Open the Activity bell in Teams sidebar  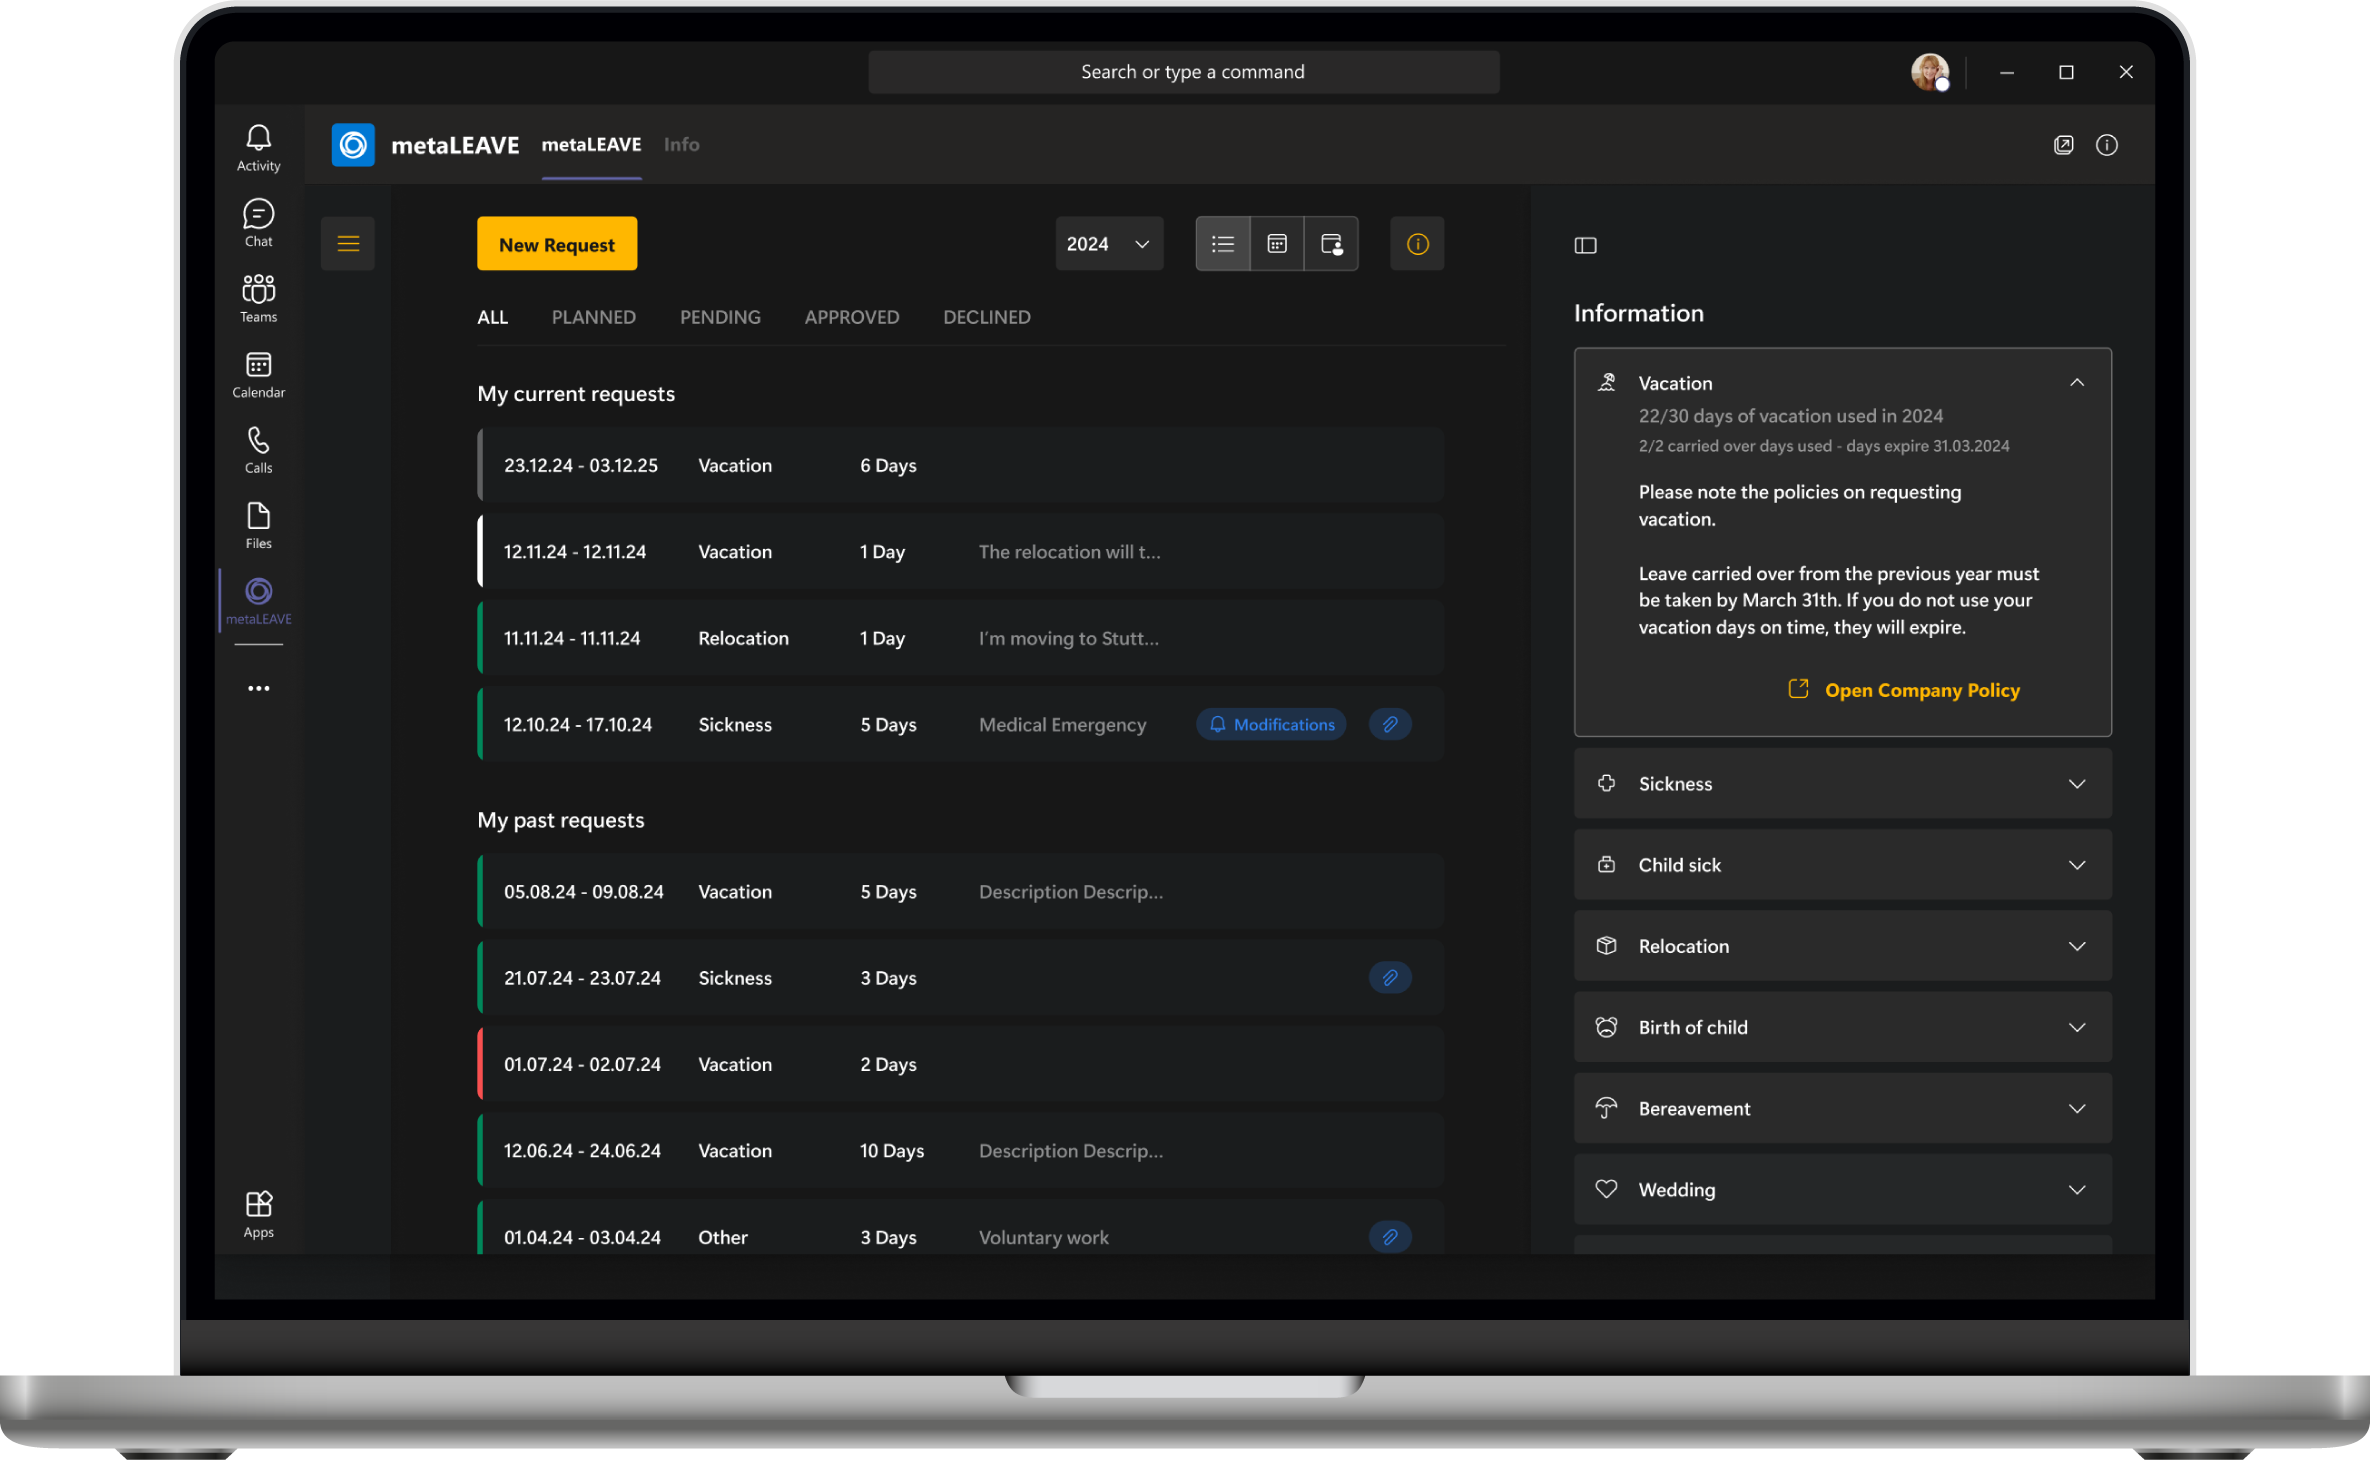coord(258,148)
